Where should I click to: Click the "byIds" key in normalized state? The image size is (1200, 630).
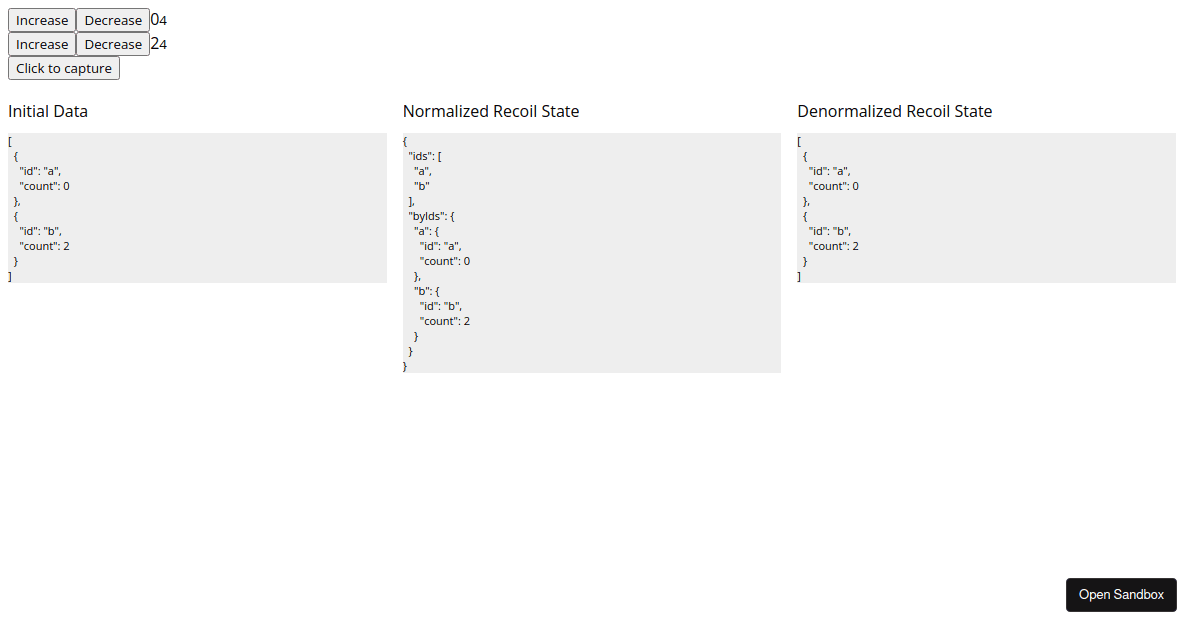(x=427, y=215)
